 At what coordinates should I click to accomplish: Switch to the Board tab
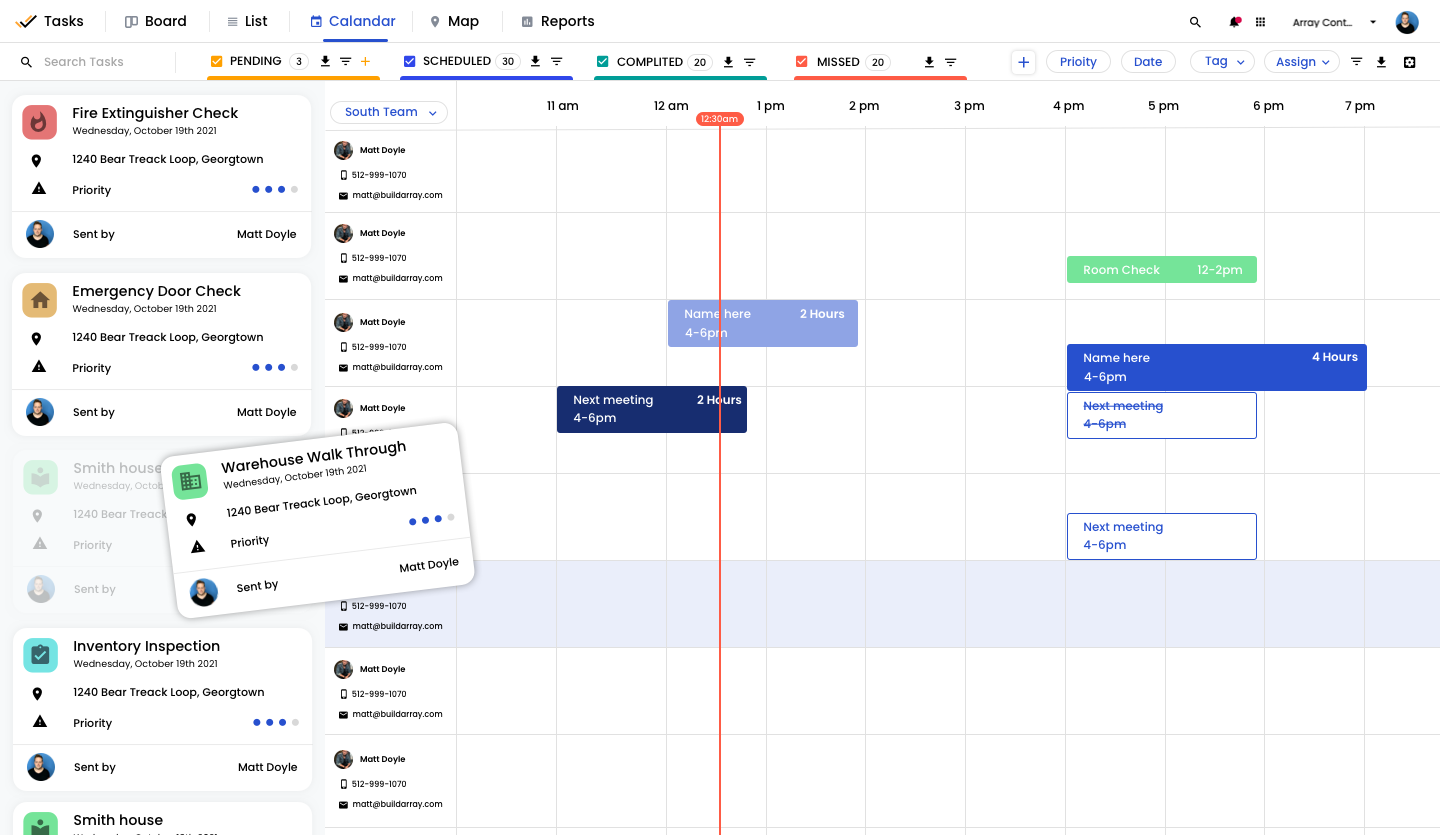click(x=156, y=21)
